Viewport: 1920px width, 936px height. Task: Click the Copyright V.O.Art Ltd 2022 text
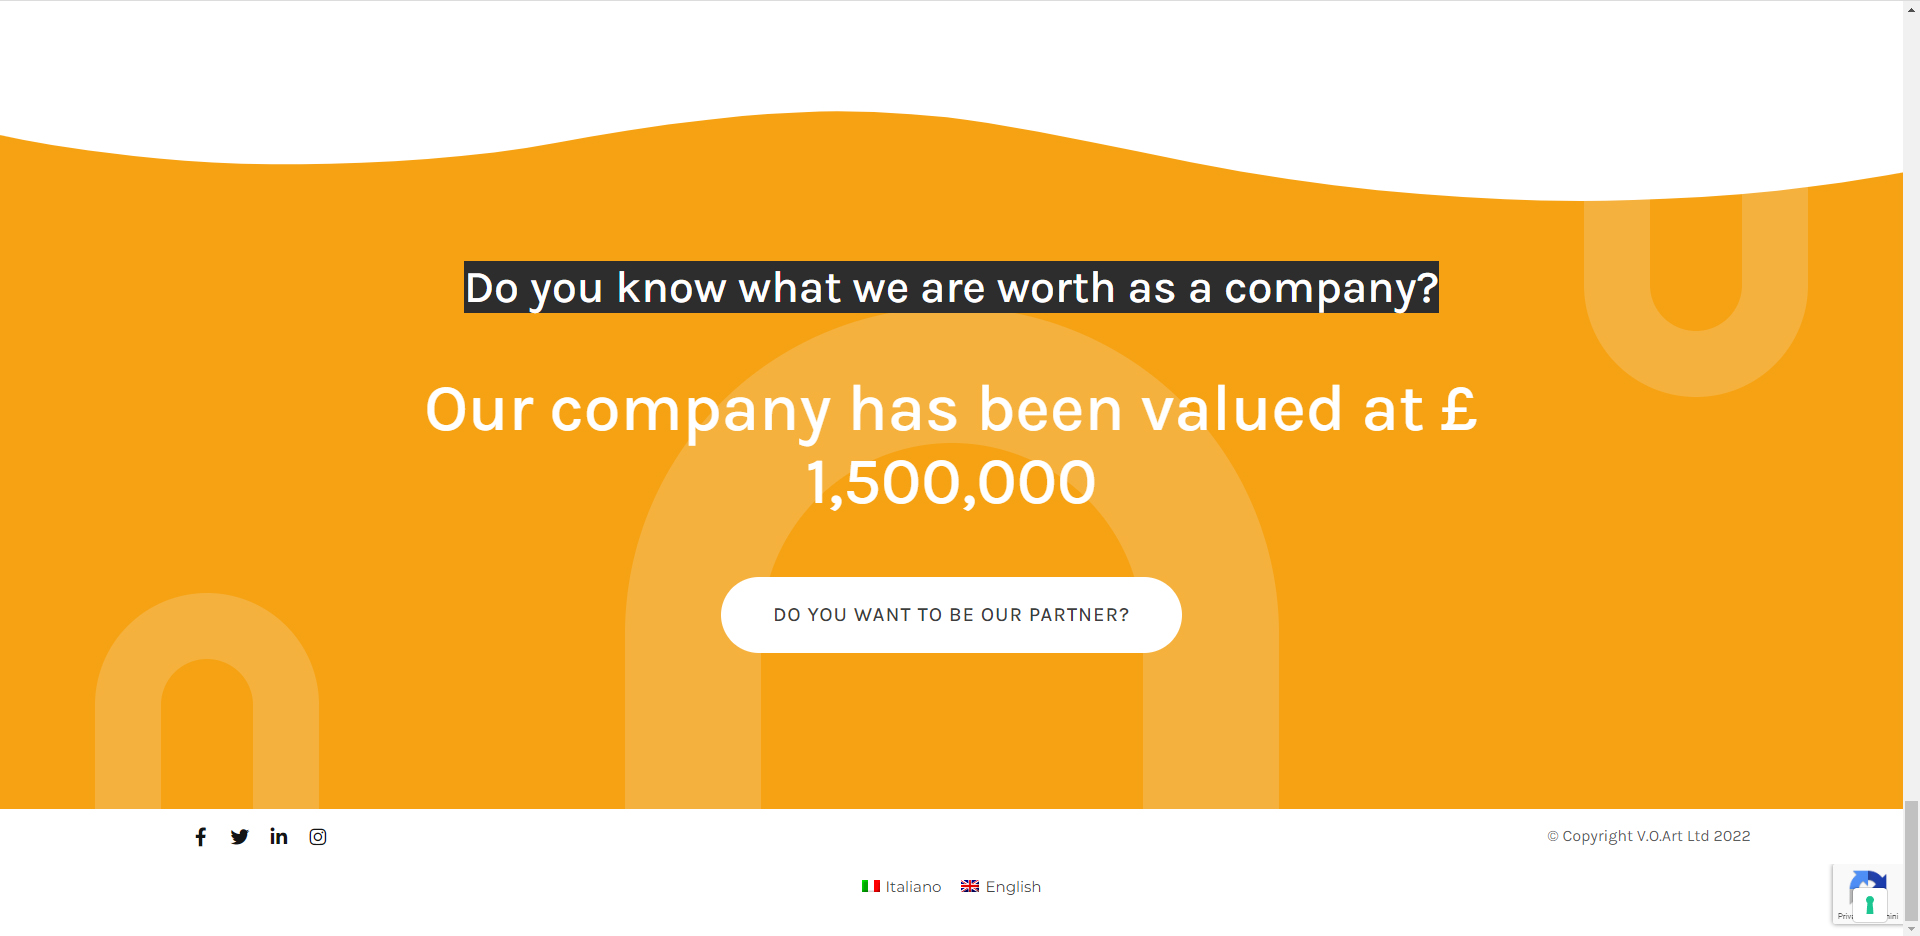(x=1649, y=836)
